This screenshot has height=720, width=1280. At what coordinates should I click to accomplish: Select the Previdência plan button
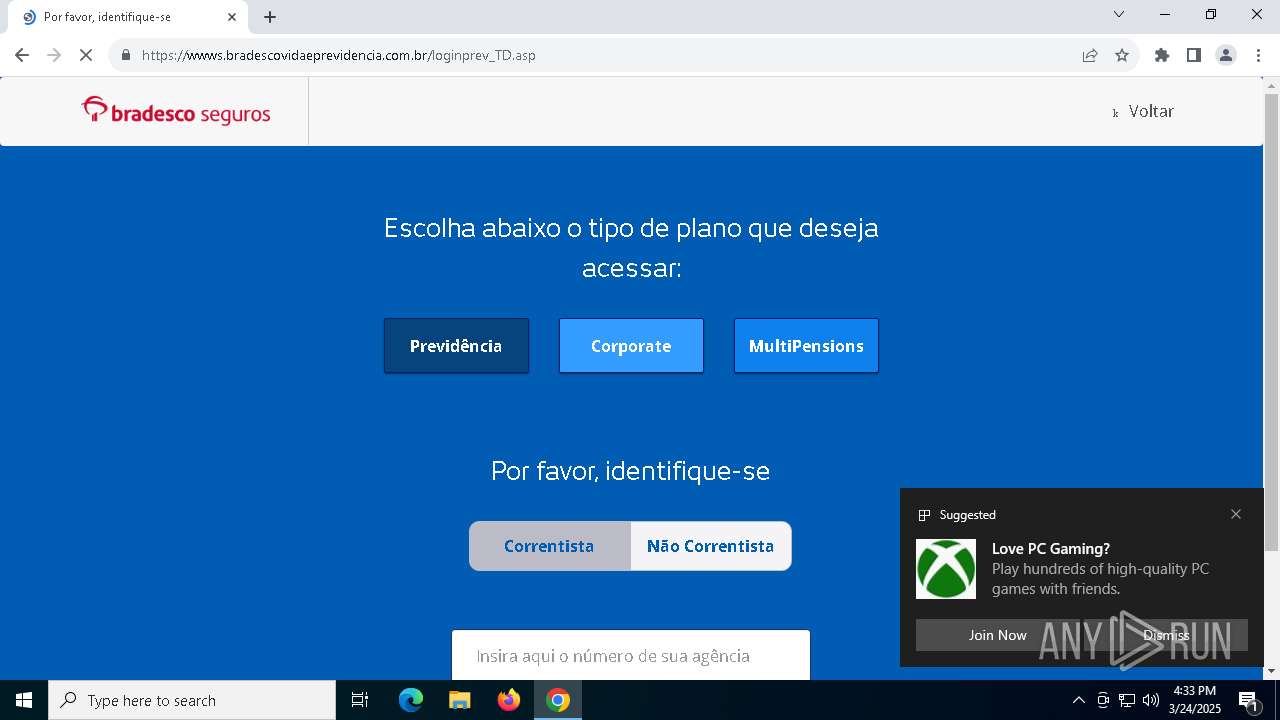click(456, 346)
